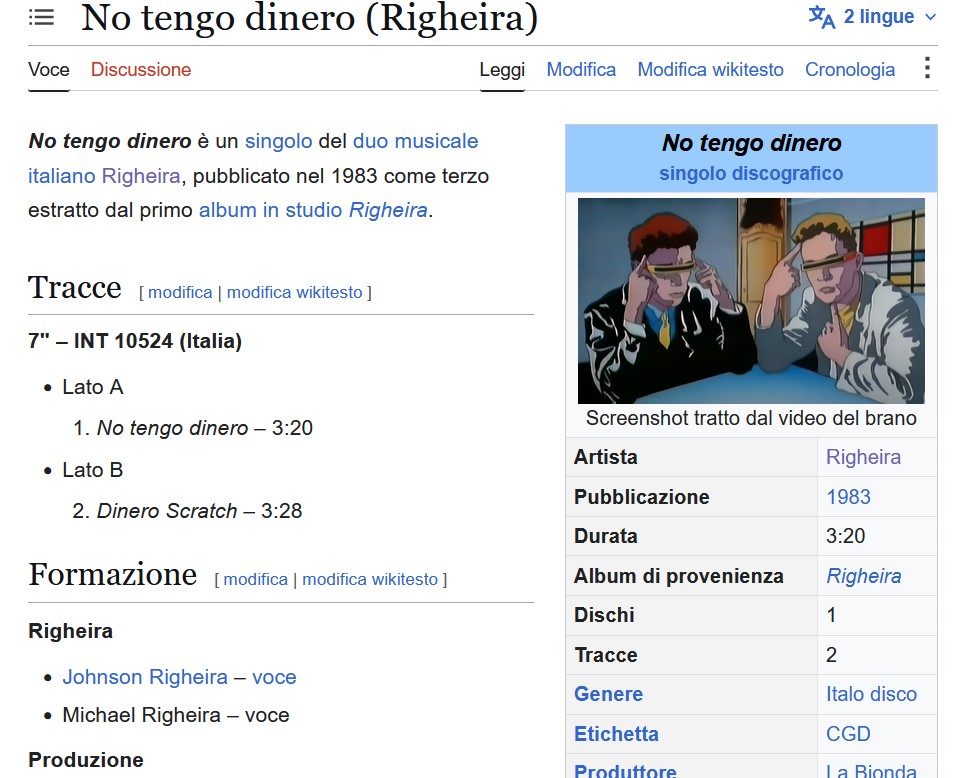Follow the Produttore label link

[625, 771]
